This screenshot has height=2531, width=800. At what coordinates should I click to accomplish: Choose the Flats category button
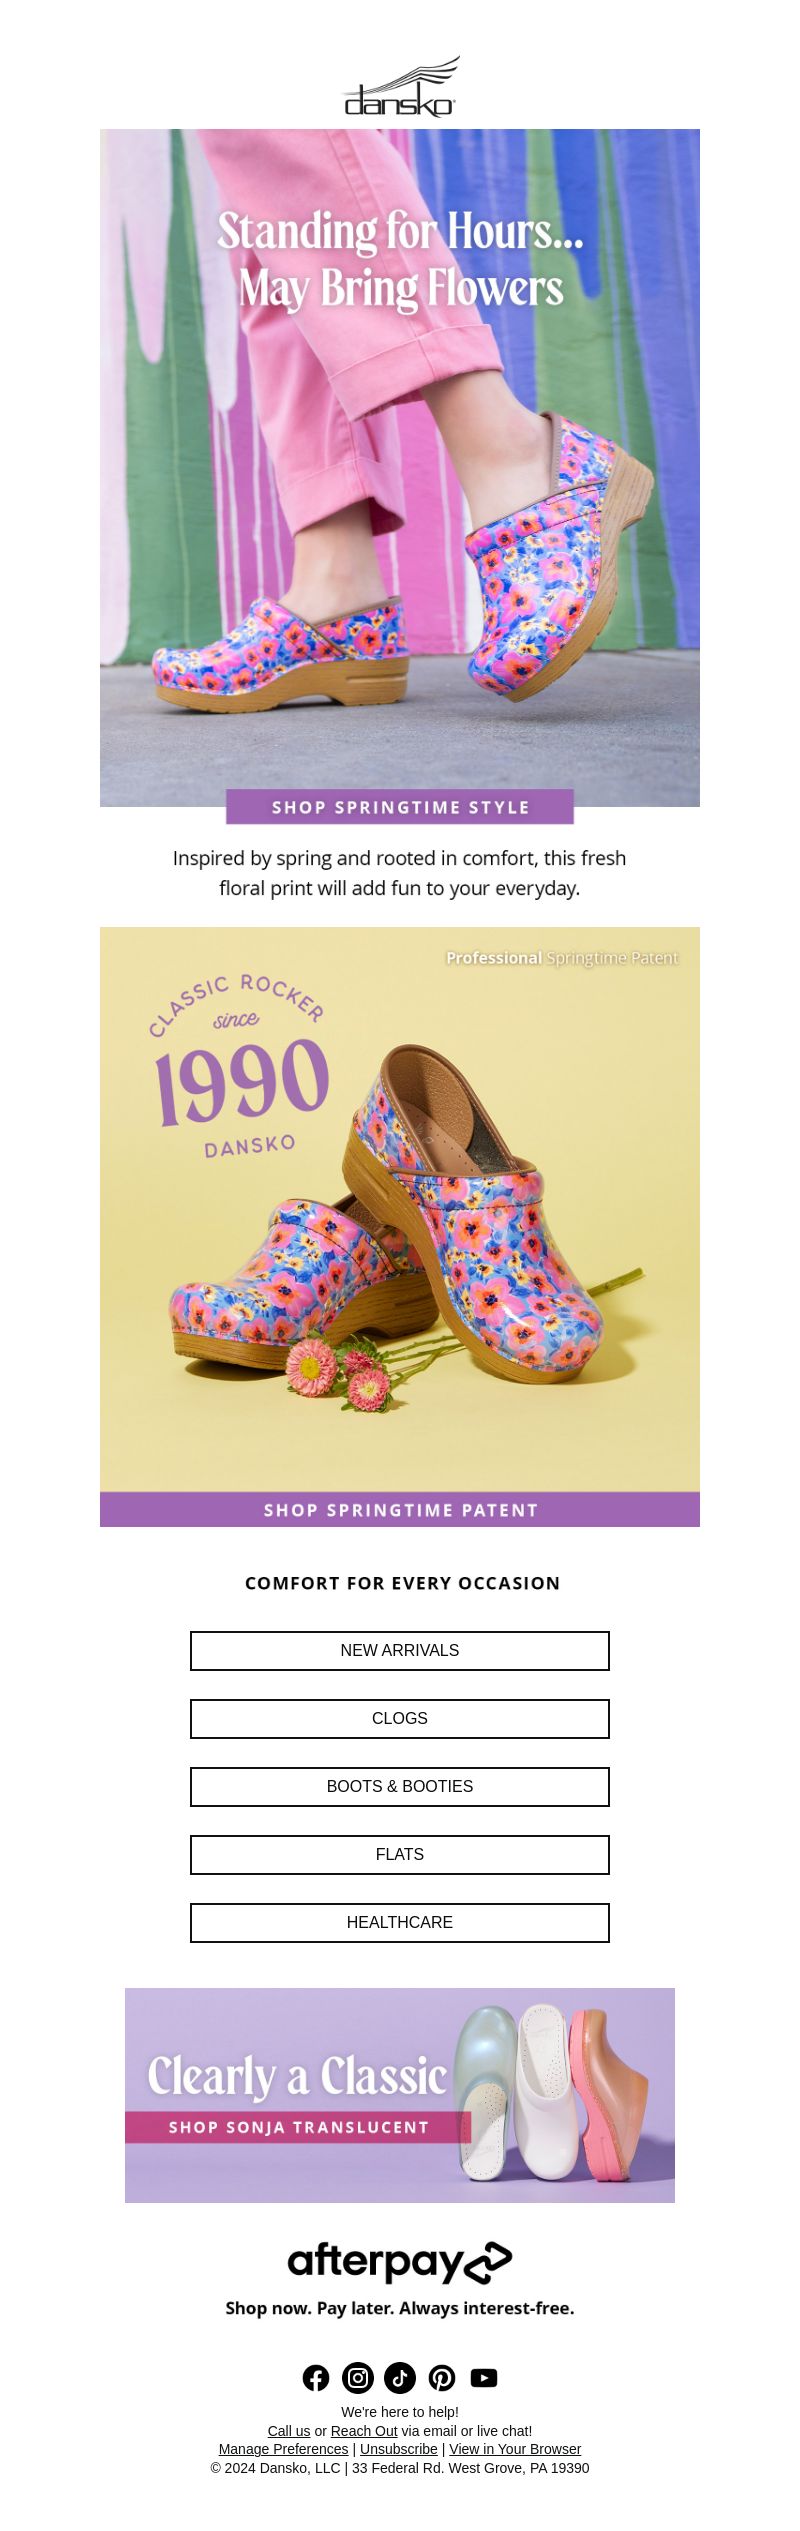pyautogui.click(x=400, y=1855)
